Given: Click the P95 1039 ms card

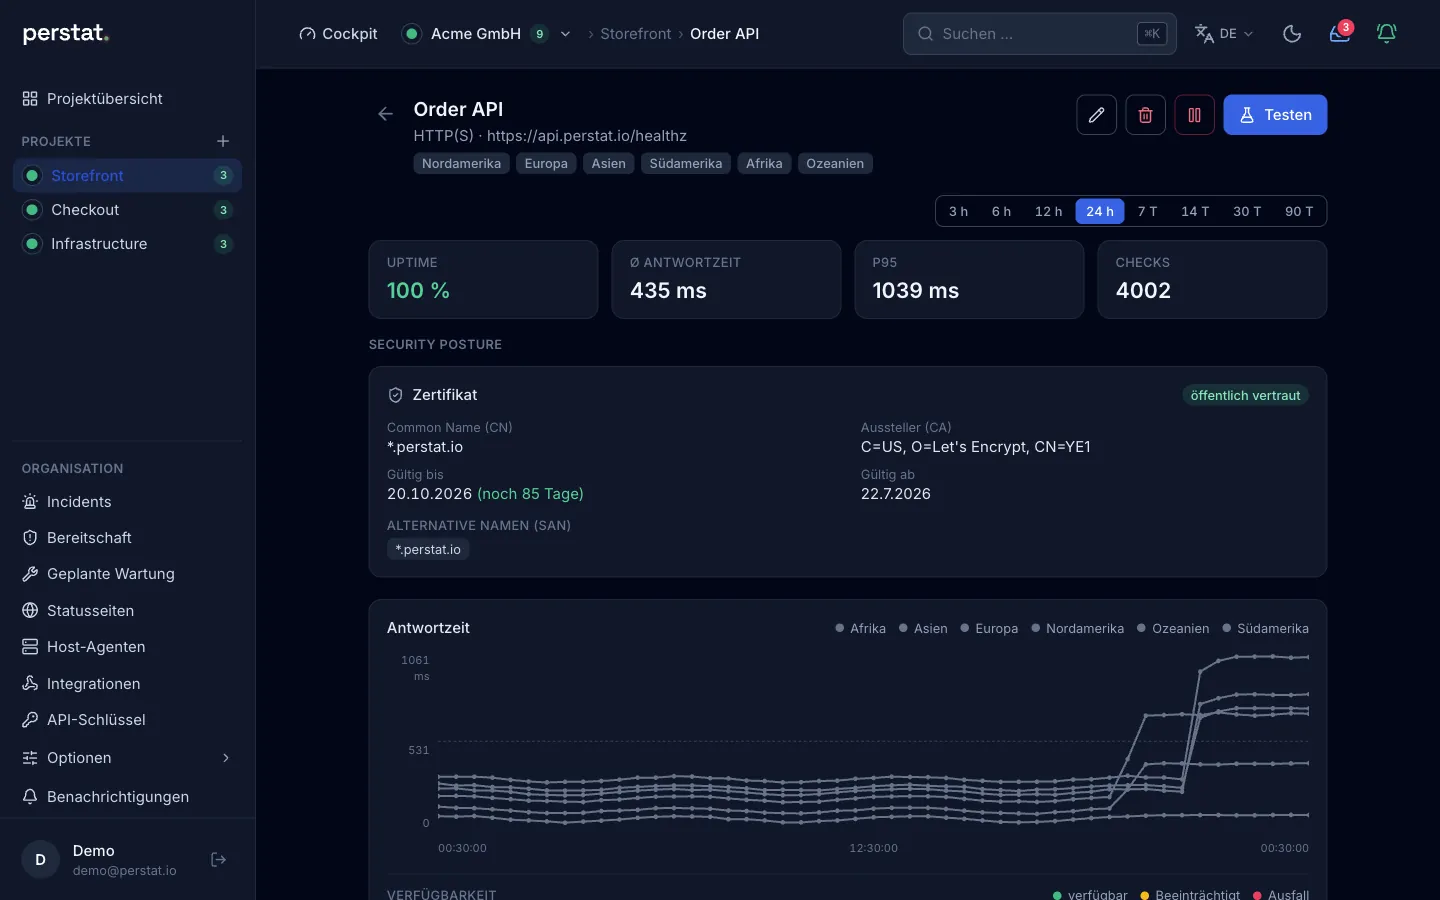Looking at the screenshot, I should 969,280.
